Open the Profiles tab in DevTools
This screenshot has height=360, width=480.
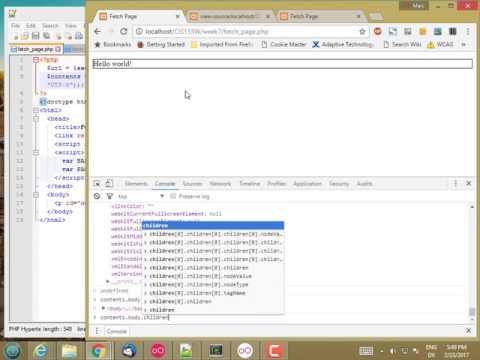277,184
